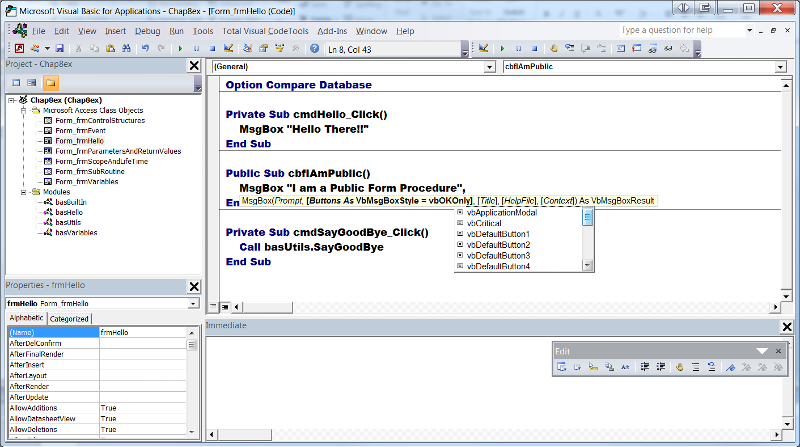
Task: Click the Paste clipboard icon
Action: 110,48
